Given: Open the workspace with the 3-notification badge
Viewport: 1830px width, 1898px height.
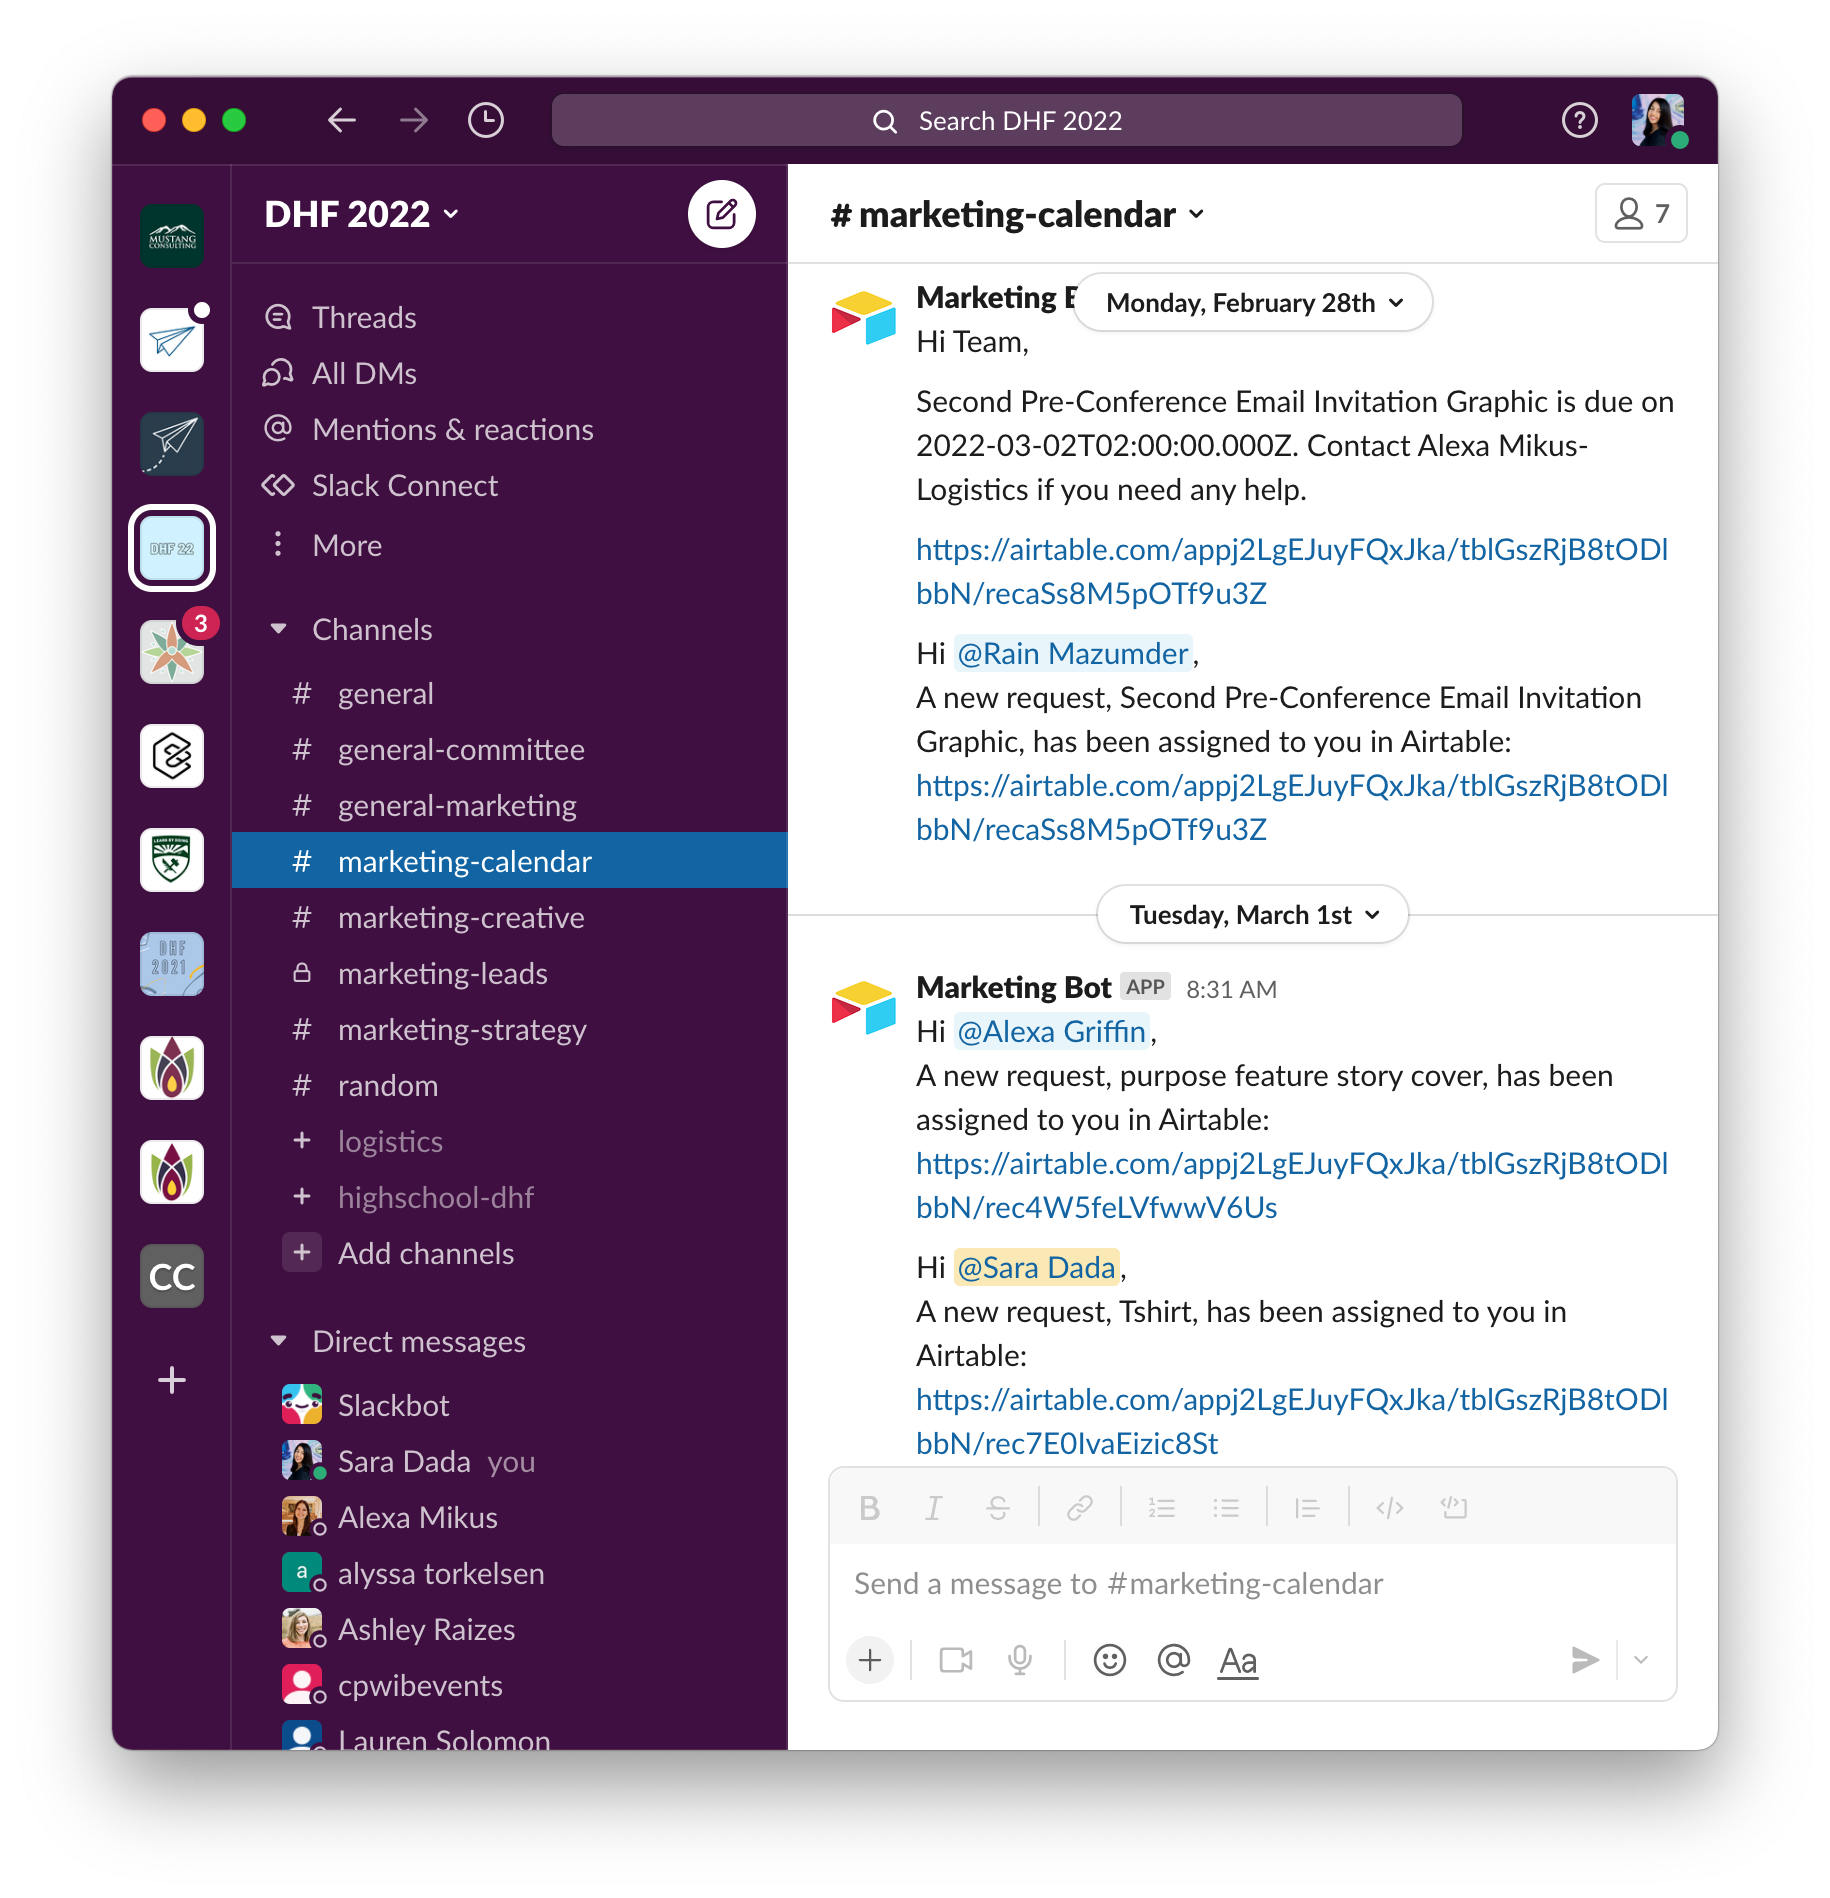Looking at the screenshot, I should click(x=172, y=652).
